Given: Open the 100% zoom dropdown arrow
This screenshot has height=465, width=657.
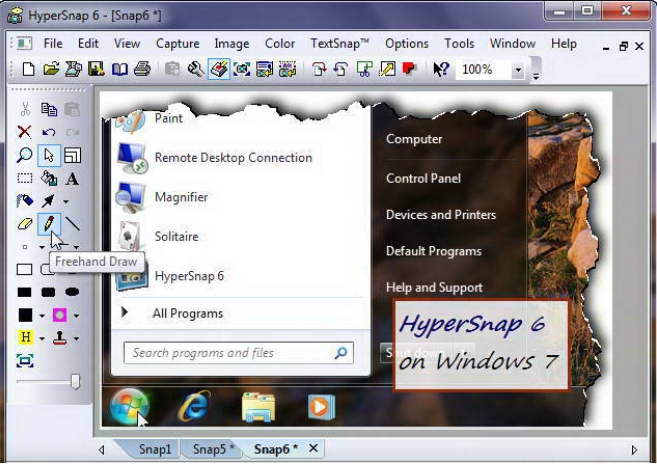Looking at the screenshot, I should tap(518, 70).
